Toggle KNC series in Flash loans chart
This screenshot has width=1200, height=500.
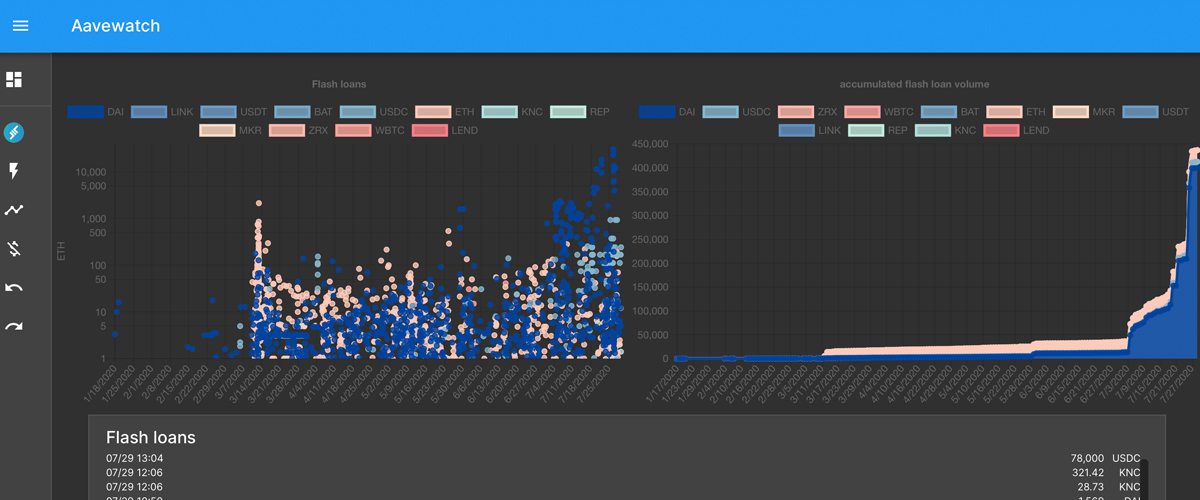511,112
